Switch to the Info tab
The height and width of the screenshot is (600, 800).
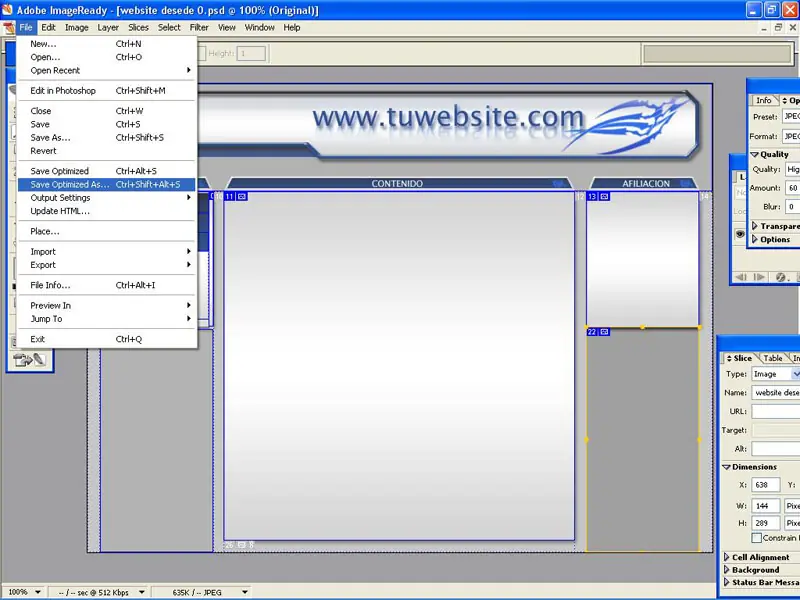tap(763, 101)
